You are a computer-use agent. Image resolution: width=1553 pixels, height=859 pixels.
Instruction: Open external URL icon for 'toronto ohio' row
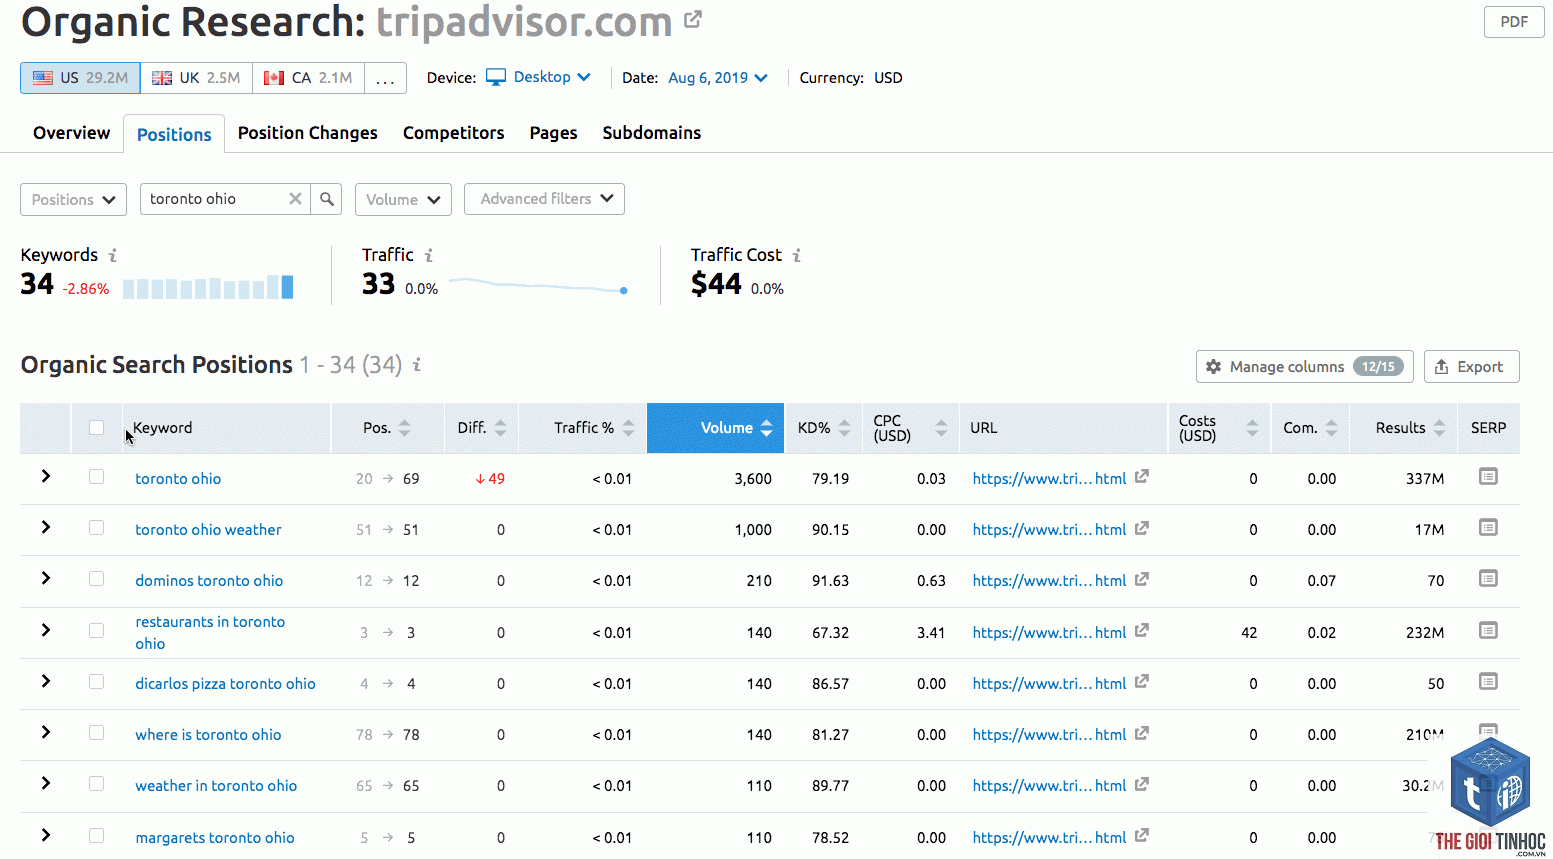[1142, 477]
